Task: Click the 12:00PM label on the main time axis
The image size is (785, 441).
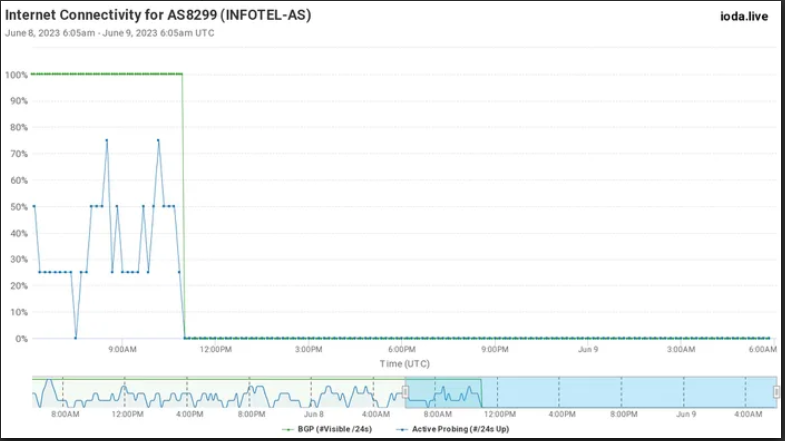Action: (216, 349)
